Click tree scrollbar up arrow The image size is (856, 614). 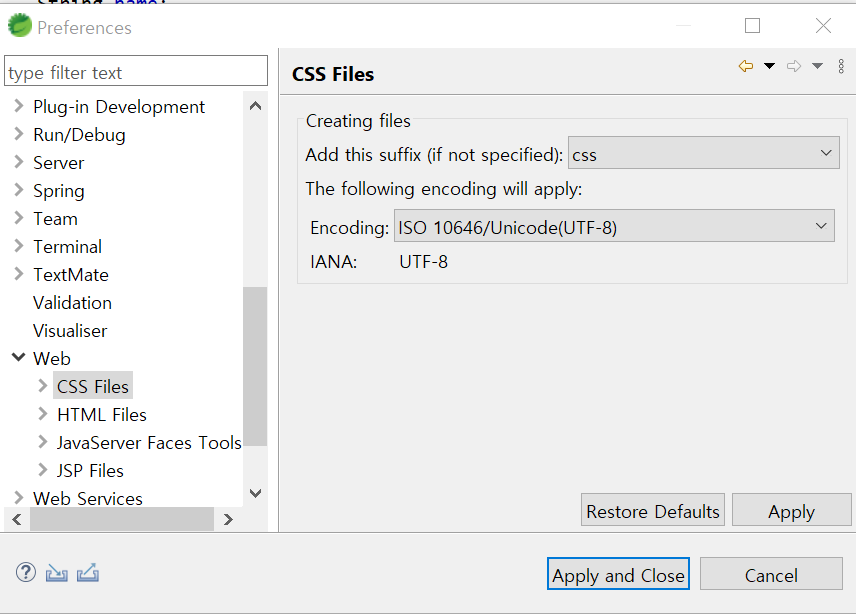tap(255, 106)
